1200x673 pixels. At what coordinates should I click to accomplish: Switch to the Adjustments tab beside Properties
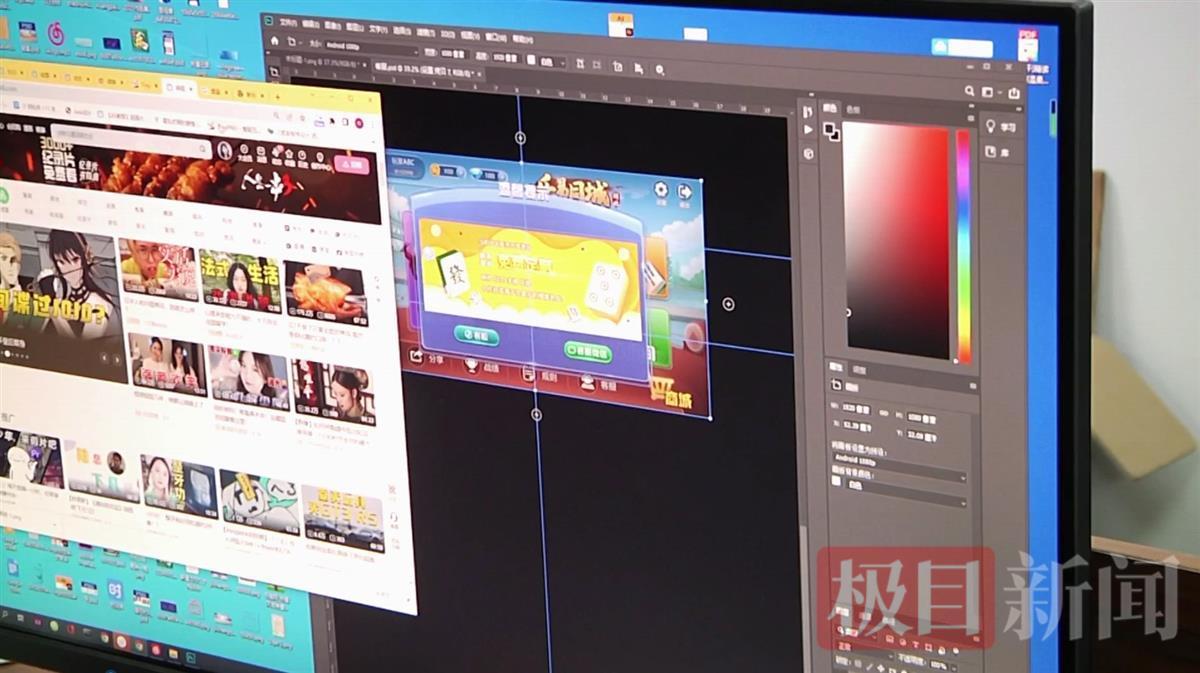point(859,370)
